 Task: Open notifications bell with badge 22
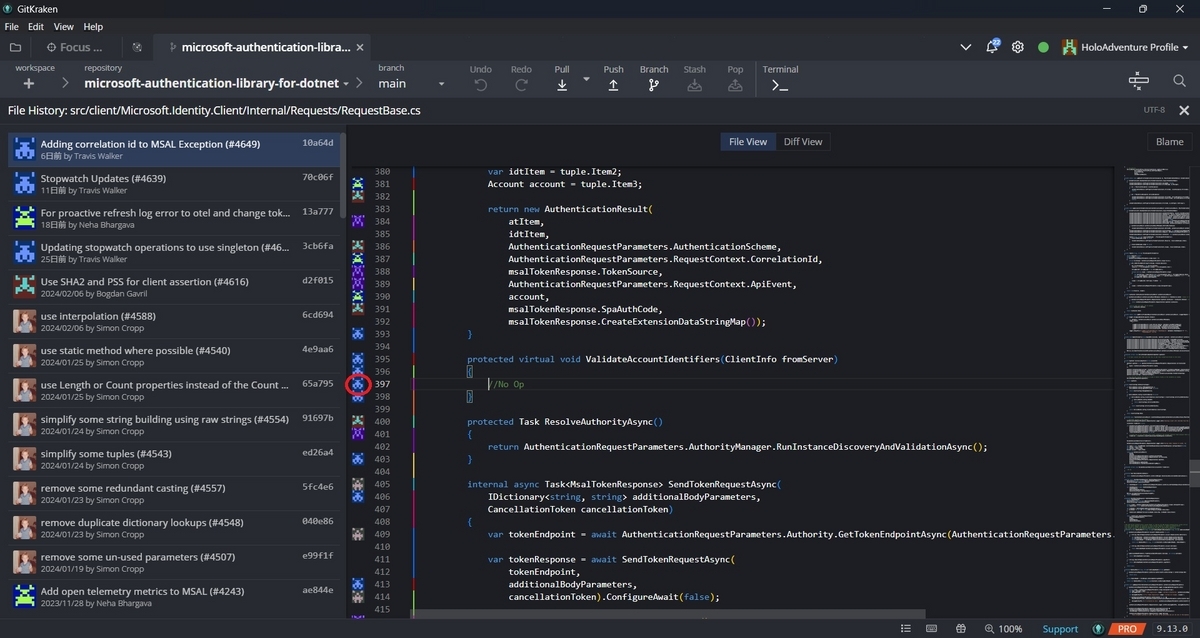pos(992,47)
